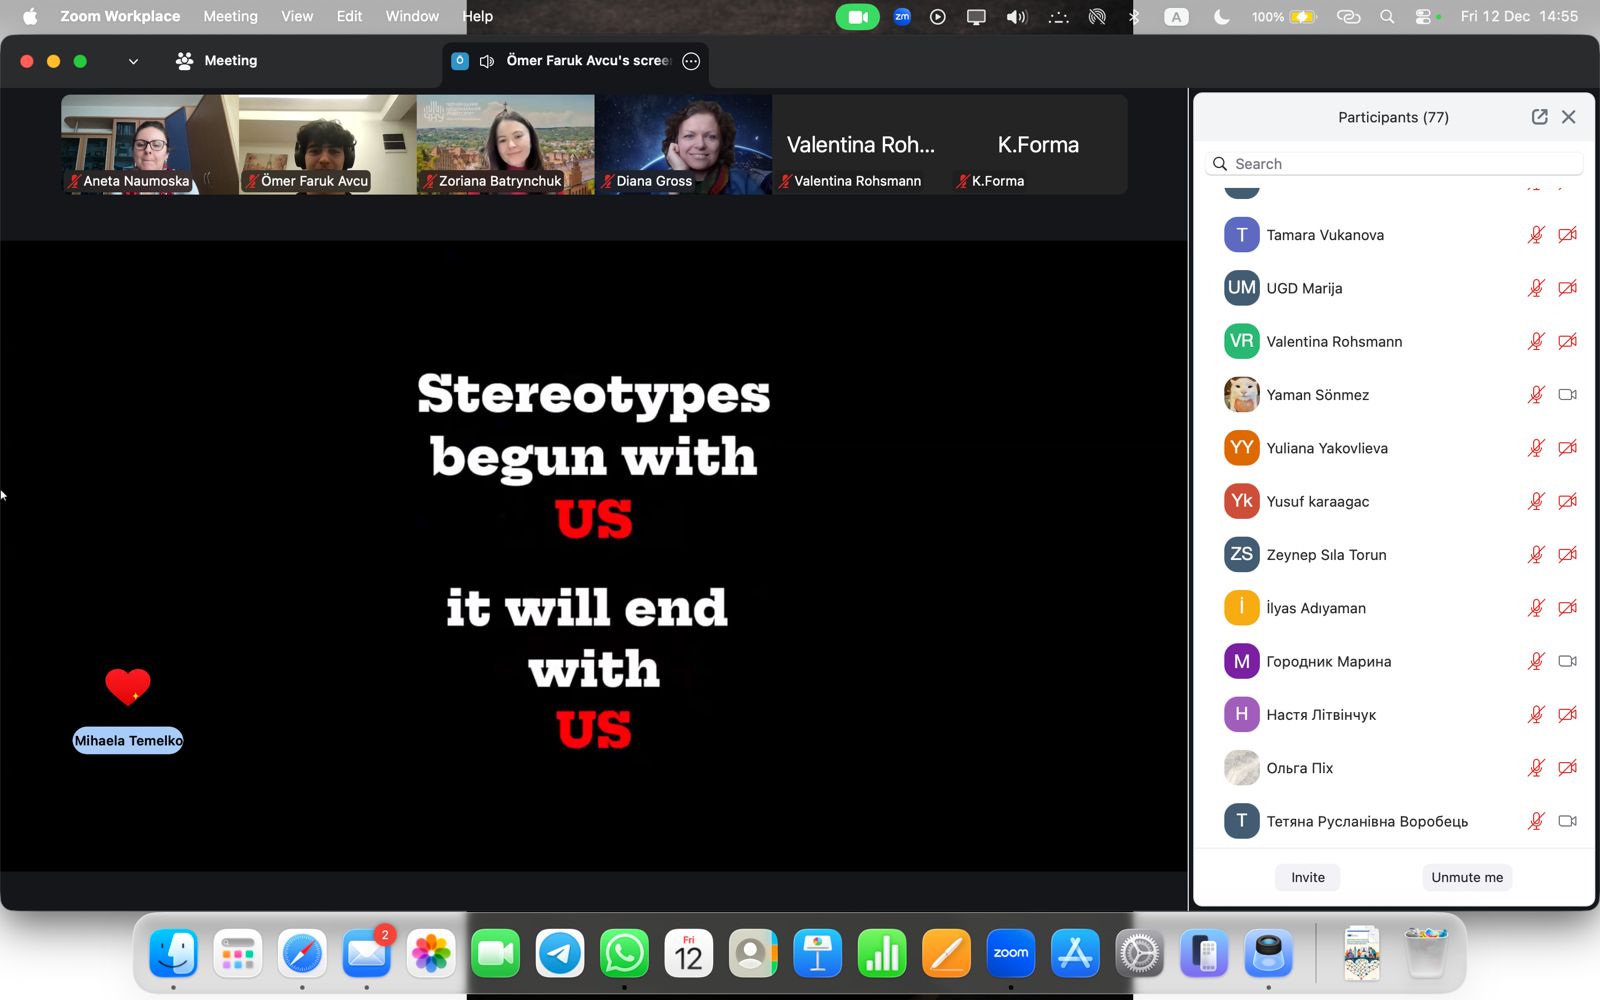Open WhatsApp from the Dock
1600x1000 pixels.
tap(624, 953)
